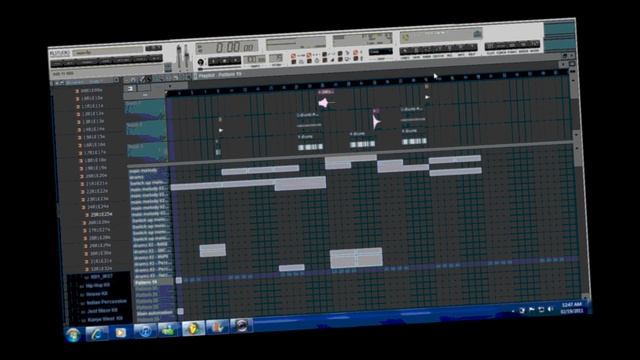Select the highlighted sample row in browser
The height and width of the screenshot is (360, 640).
100,214
